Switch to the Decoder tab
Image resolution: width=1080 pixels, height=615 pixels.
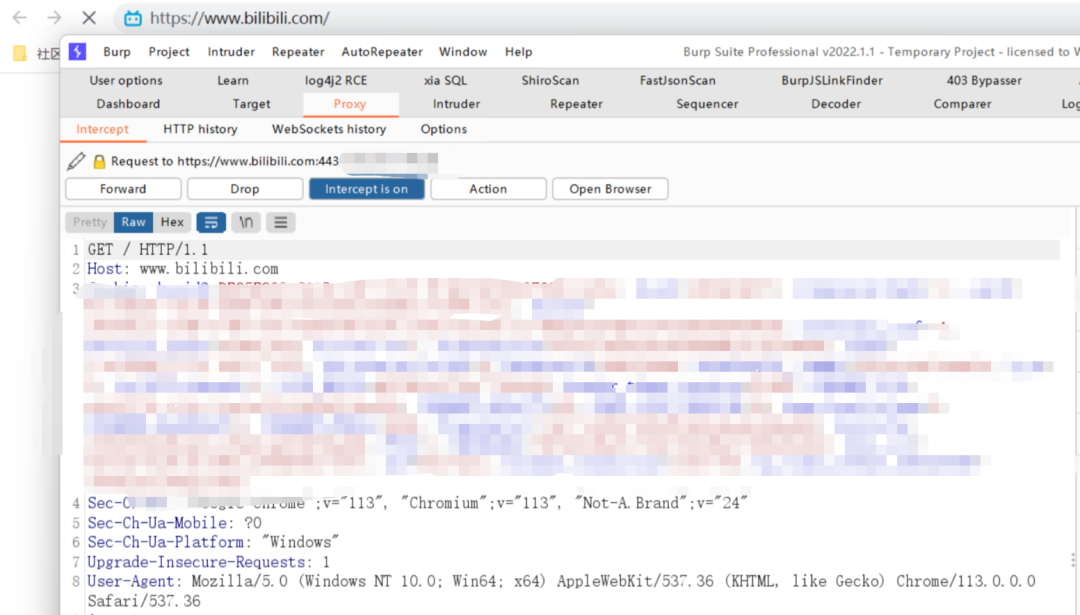(836, 104)
